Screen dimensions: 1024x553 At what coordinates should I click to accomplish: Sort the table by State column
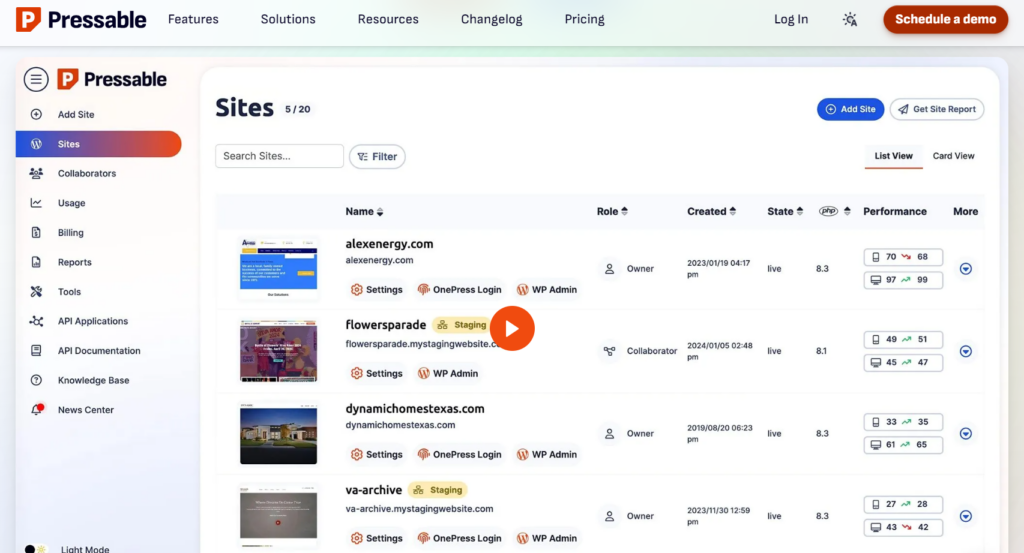coord(785,212)
